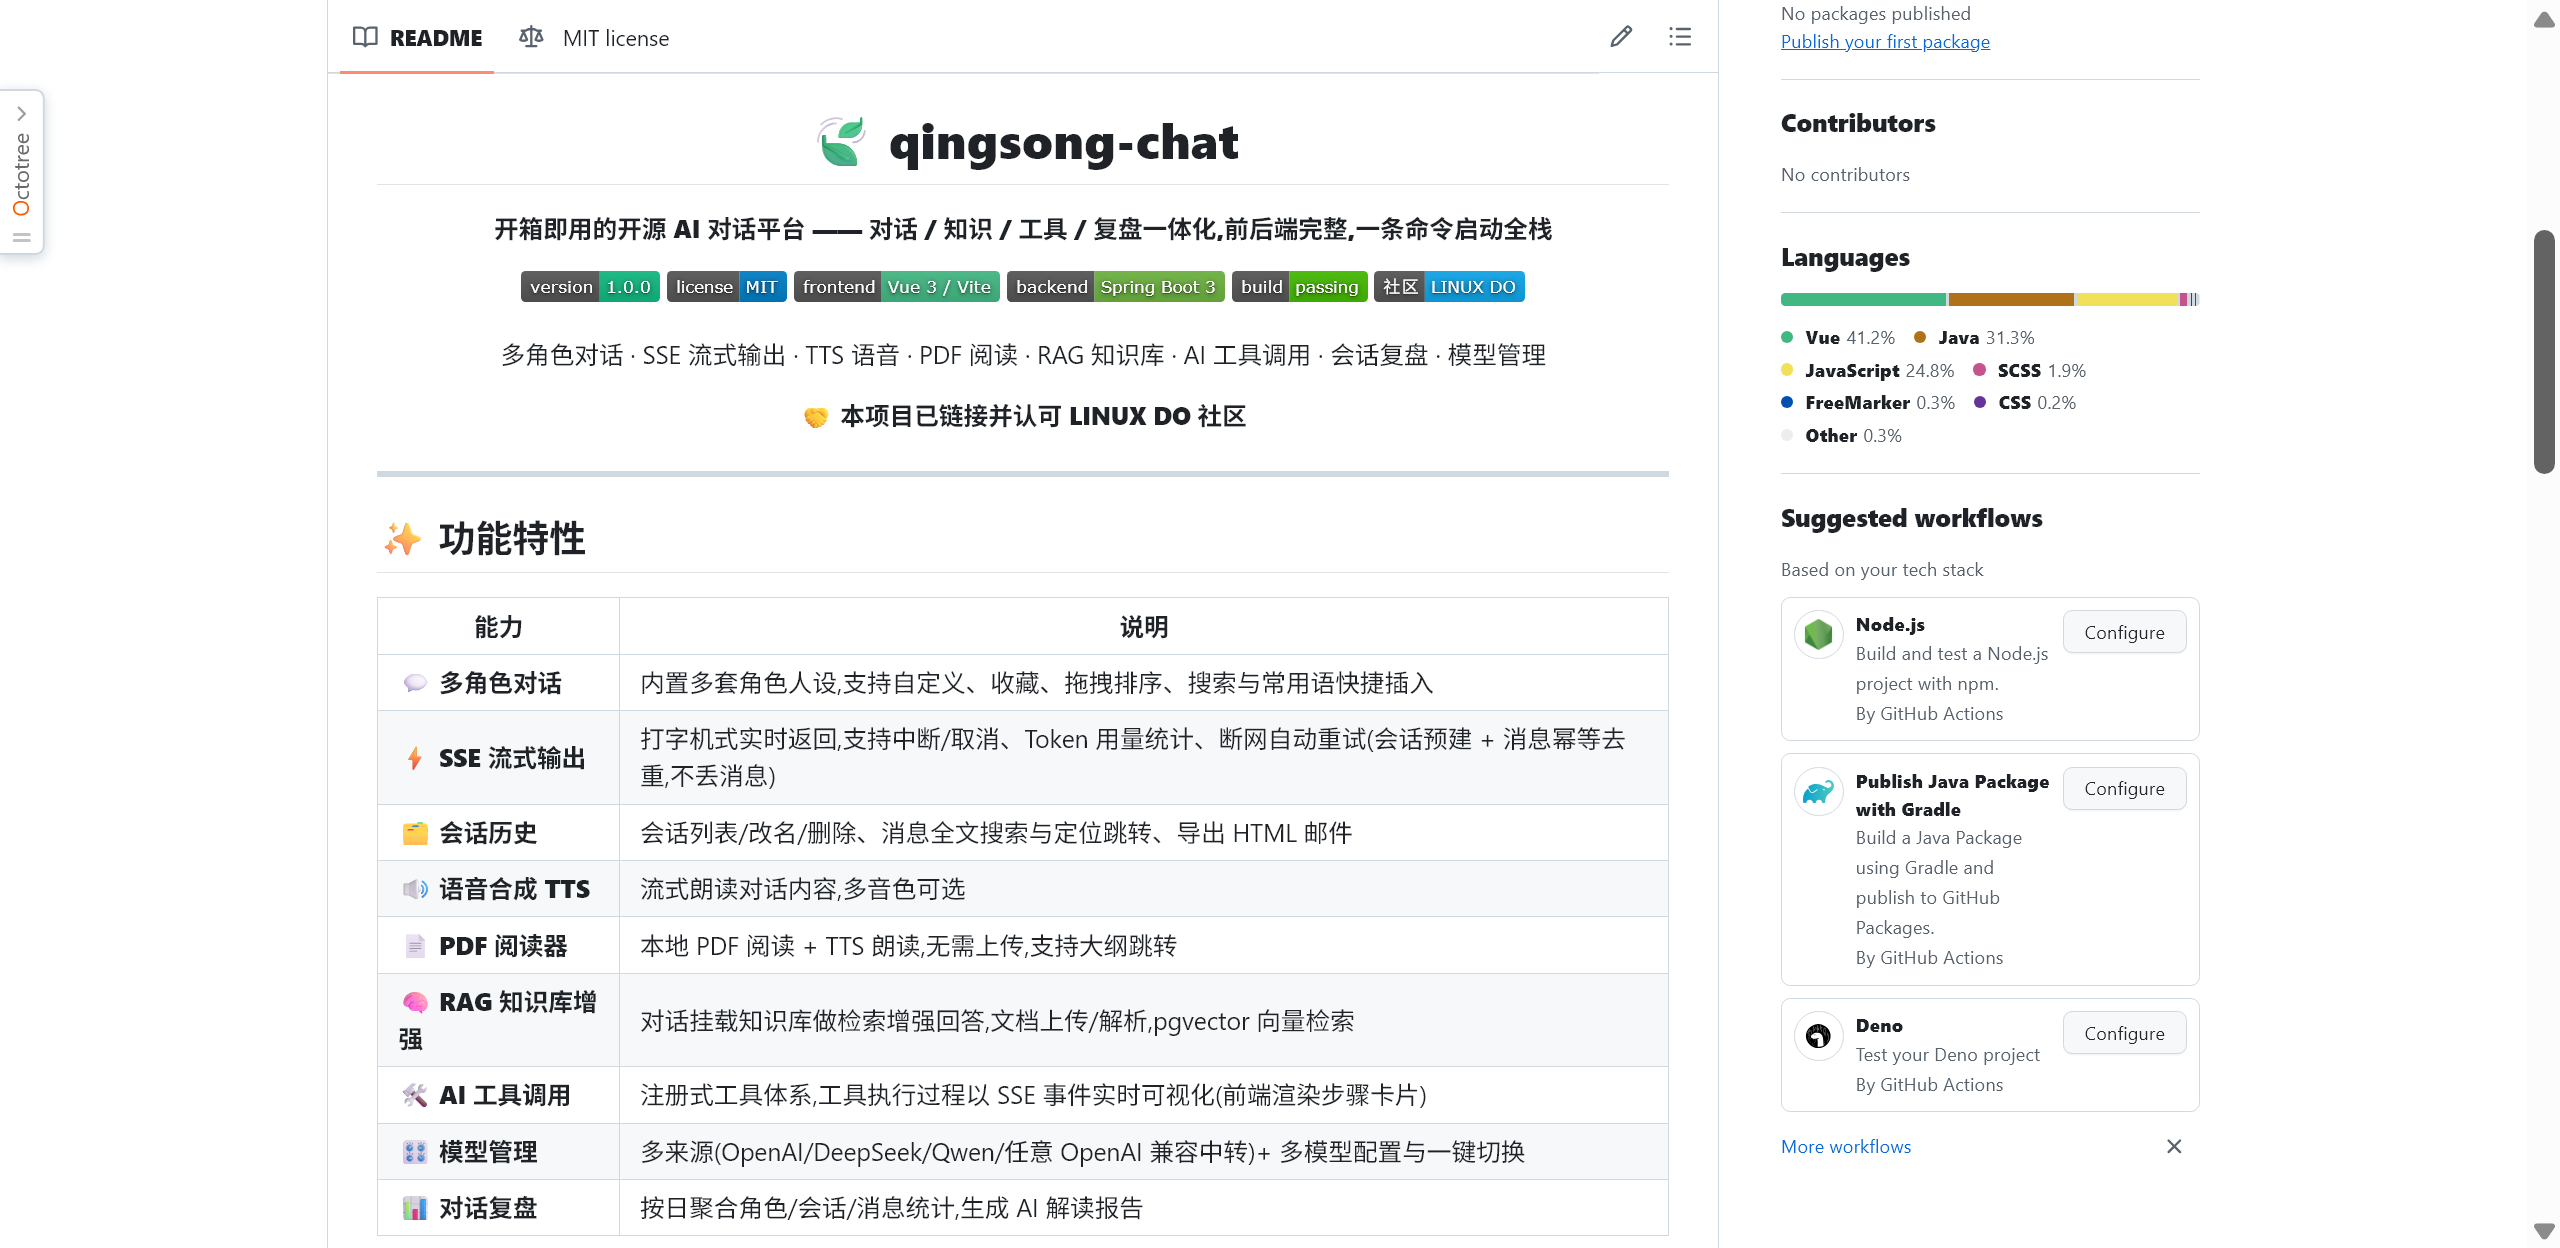The image size is (2560, 1248).
Task: Open the README outline list icon
Action: pyautogui.click(x=1680, y=37)
